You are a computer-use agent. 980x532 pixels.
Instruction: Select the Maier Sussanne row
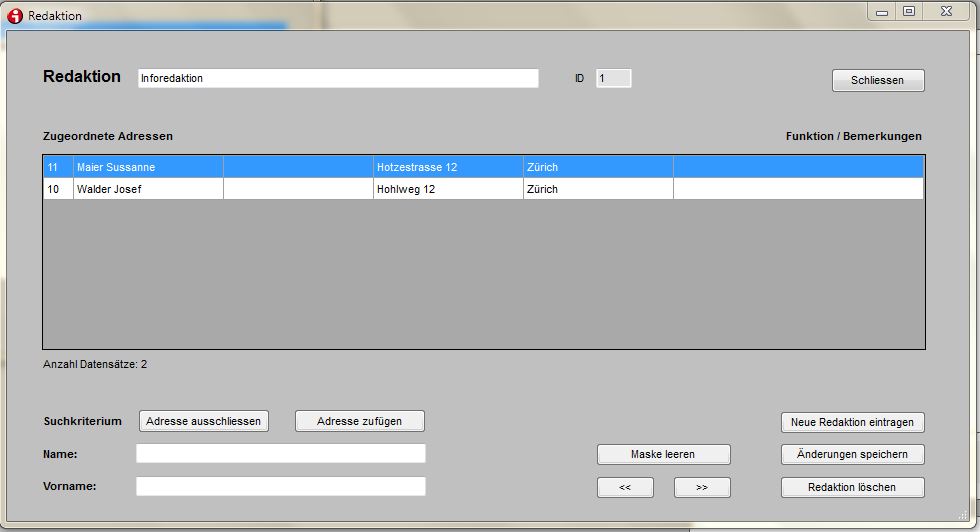coord(147,167)
